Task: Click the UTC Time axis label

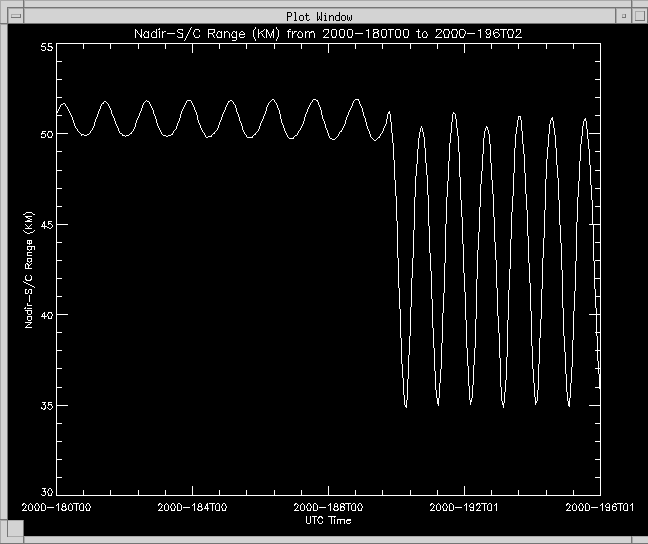Action: (x=328, y=520)
